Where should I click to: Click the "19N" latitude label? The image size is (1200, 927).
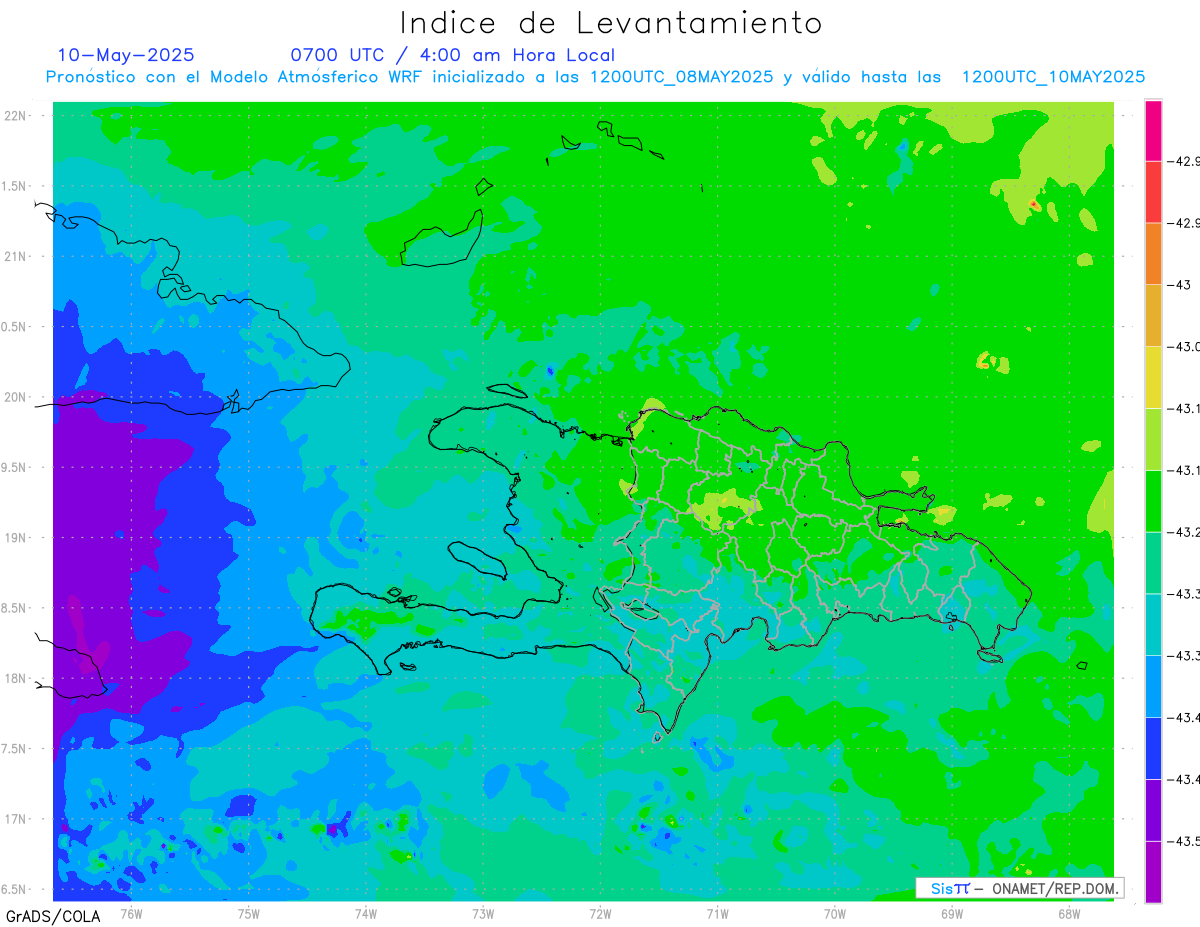pyautogui.click(x=17, y=538)
